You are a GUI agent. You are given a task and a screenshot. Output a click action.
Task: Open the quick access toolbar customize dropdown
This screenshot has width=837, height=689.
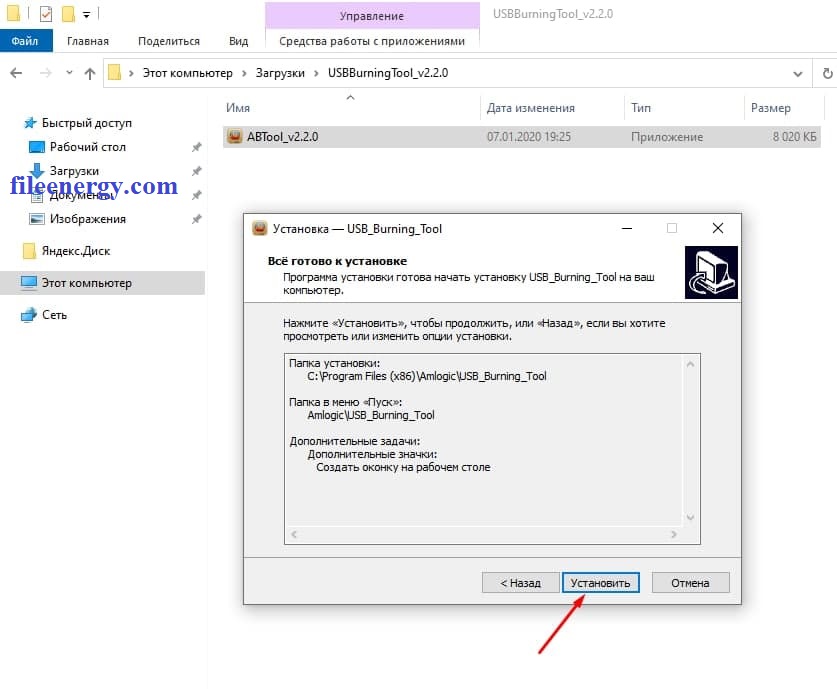86,14
